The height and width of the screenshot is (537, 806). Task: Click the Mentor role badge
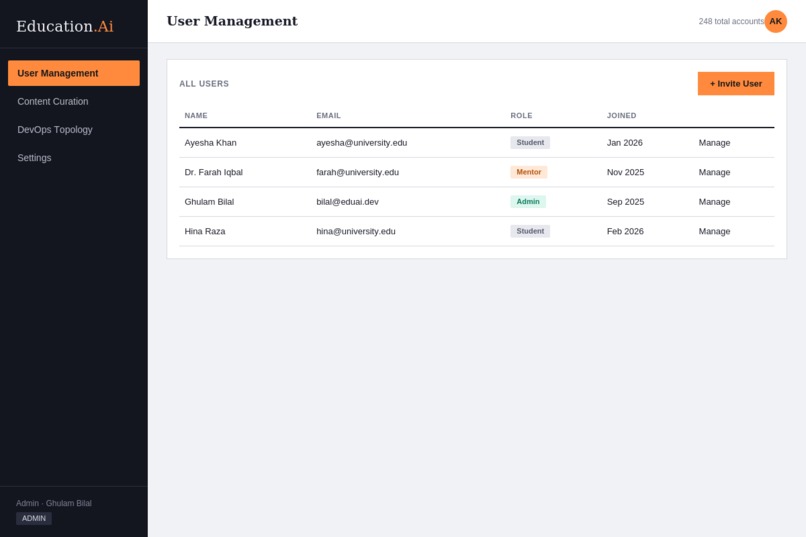(x=528, y=172)
